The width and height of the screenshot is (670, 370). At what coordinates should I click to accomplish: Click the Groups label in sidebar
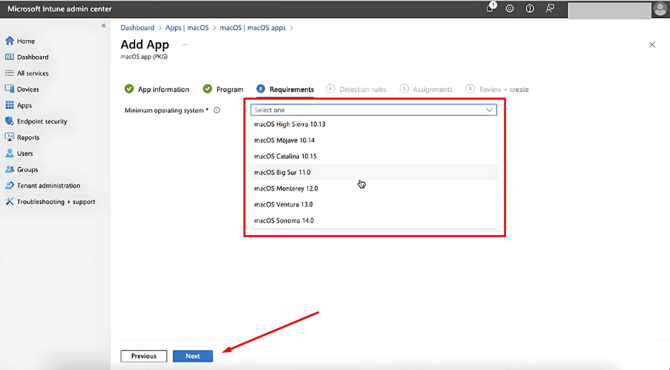pyautogui.click(x=27, y=170)
